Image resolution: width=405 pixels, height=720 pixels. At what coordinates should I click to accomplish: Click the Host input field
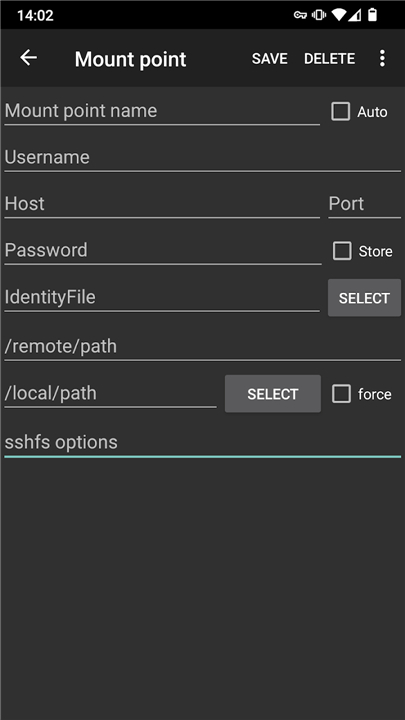pyautogui.click(x=162, y=204)
